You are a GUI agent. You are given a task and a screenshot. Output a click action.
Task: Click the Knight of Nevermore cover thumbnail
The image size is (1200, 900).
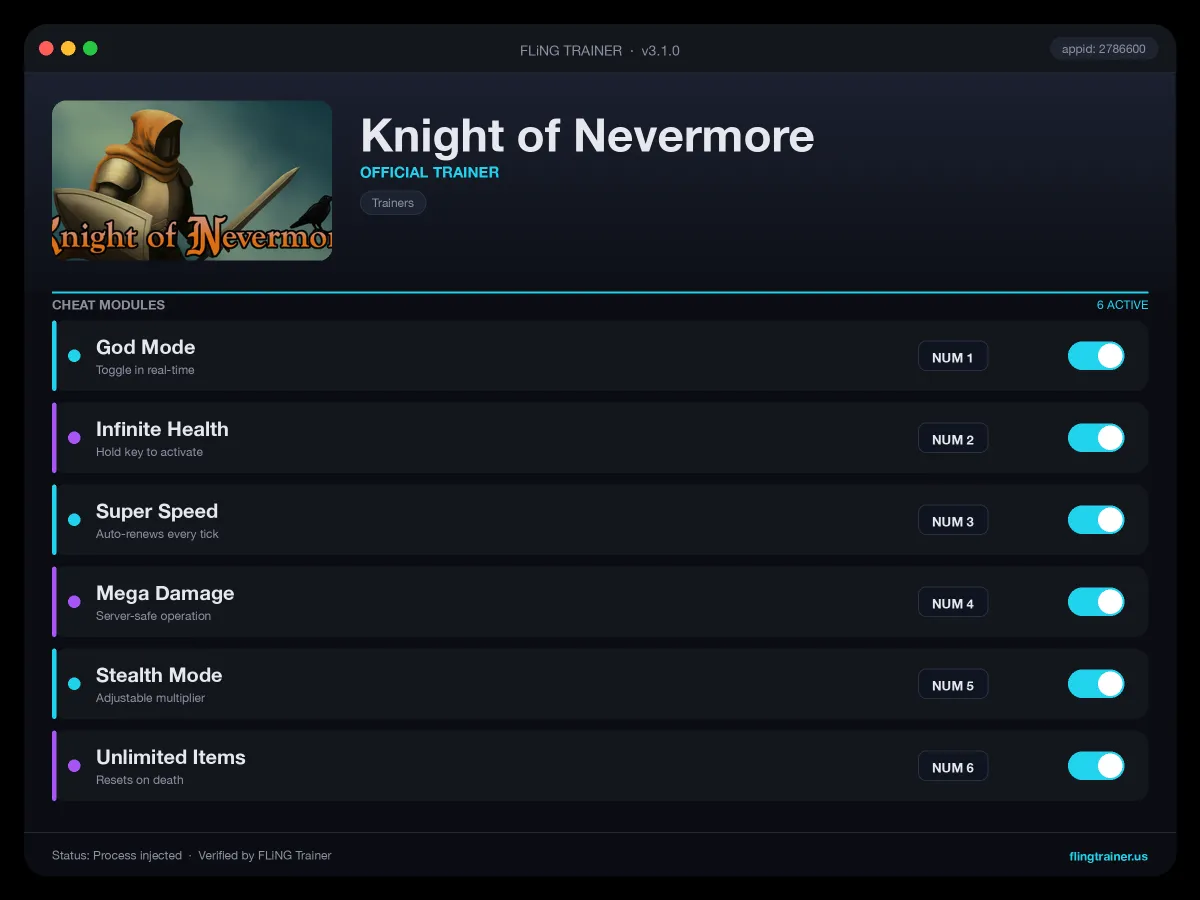pyautogui.click(x=192, y=180)
